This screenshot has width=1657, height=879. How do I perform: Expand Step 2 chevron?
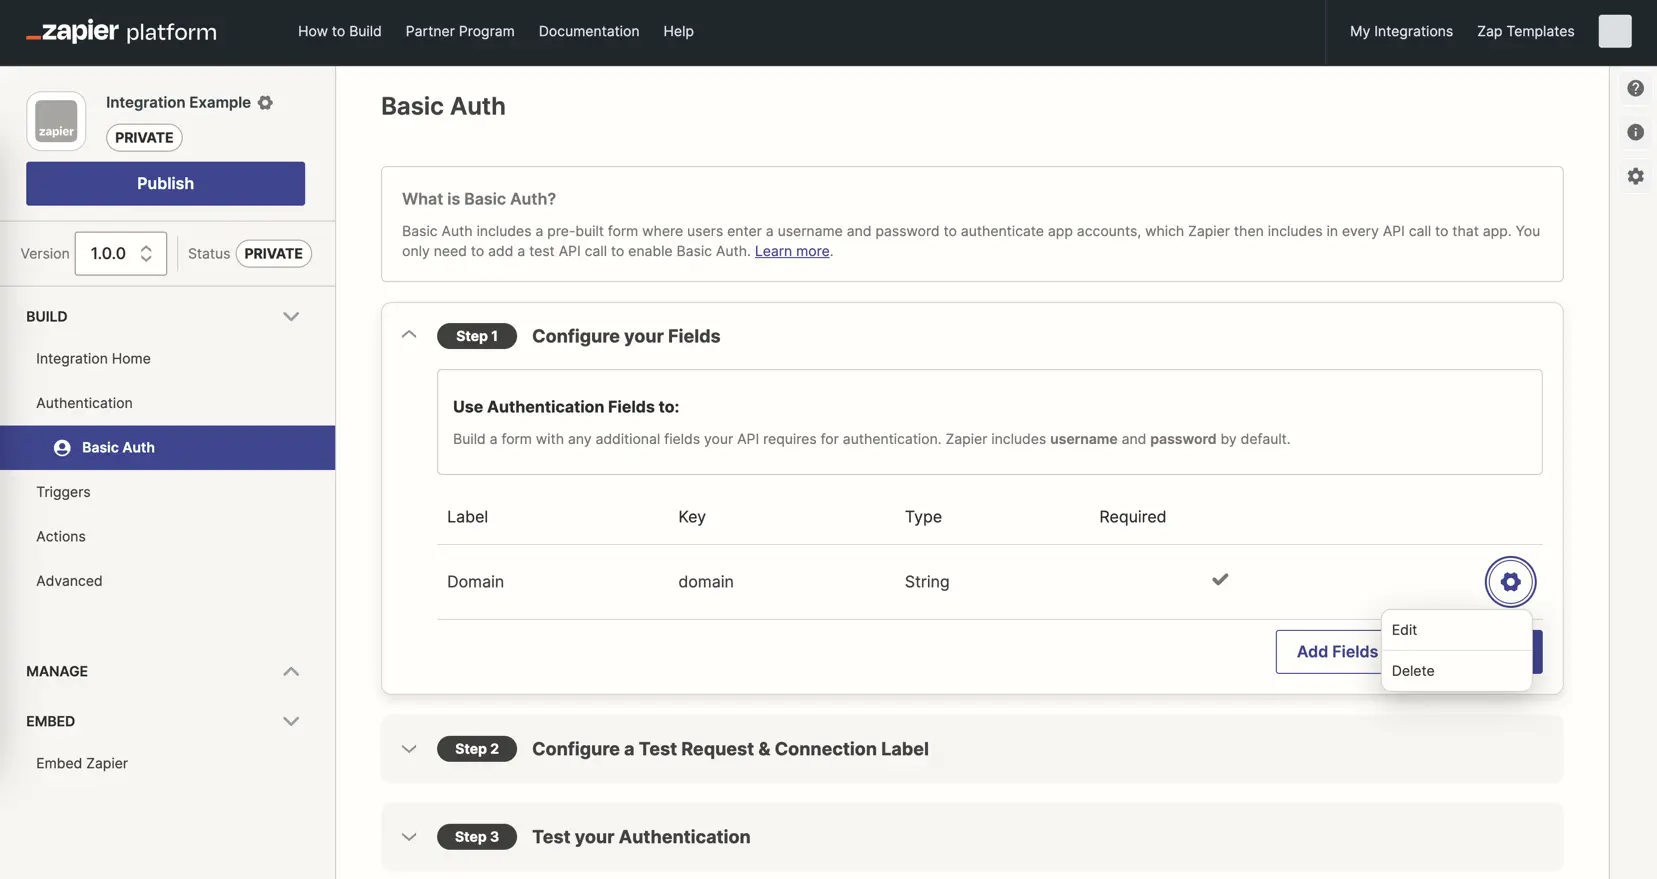[409, 749]
